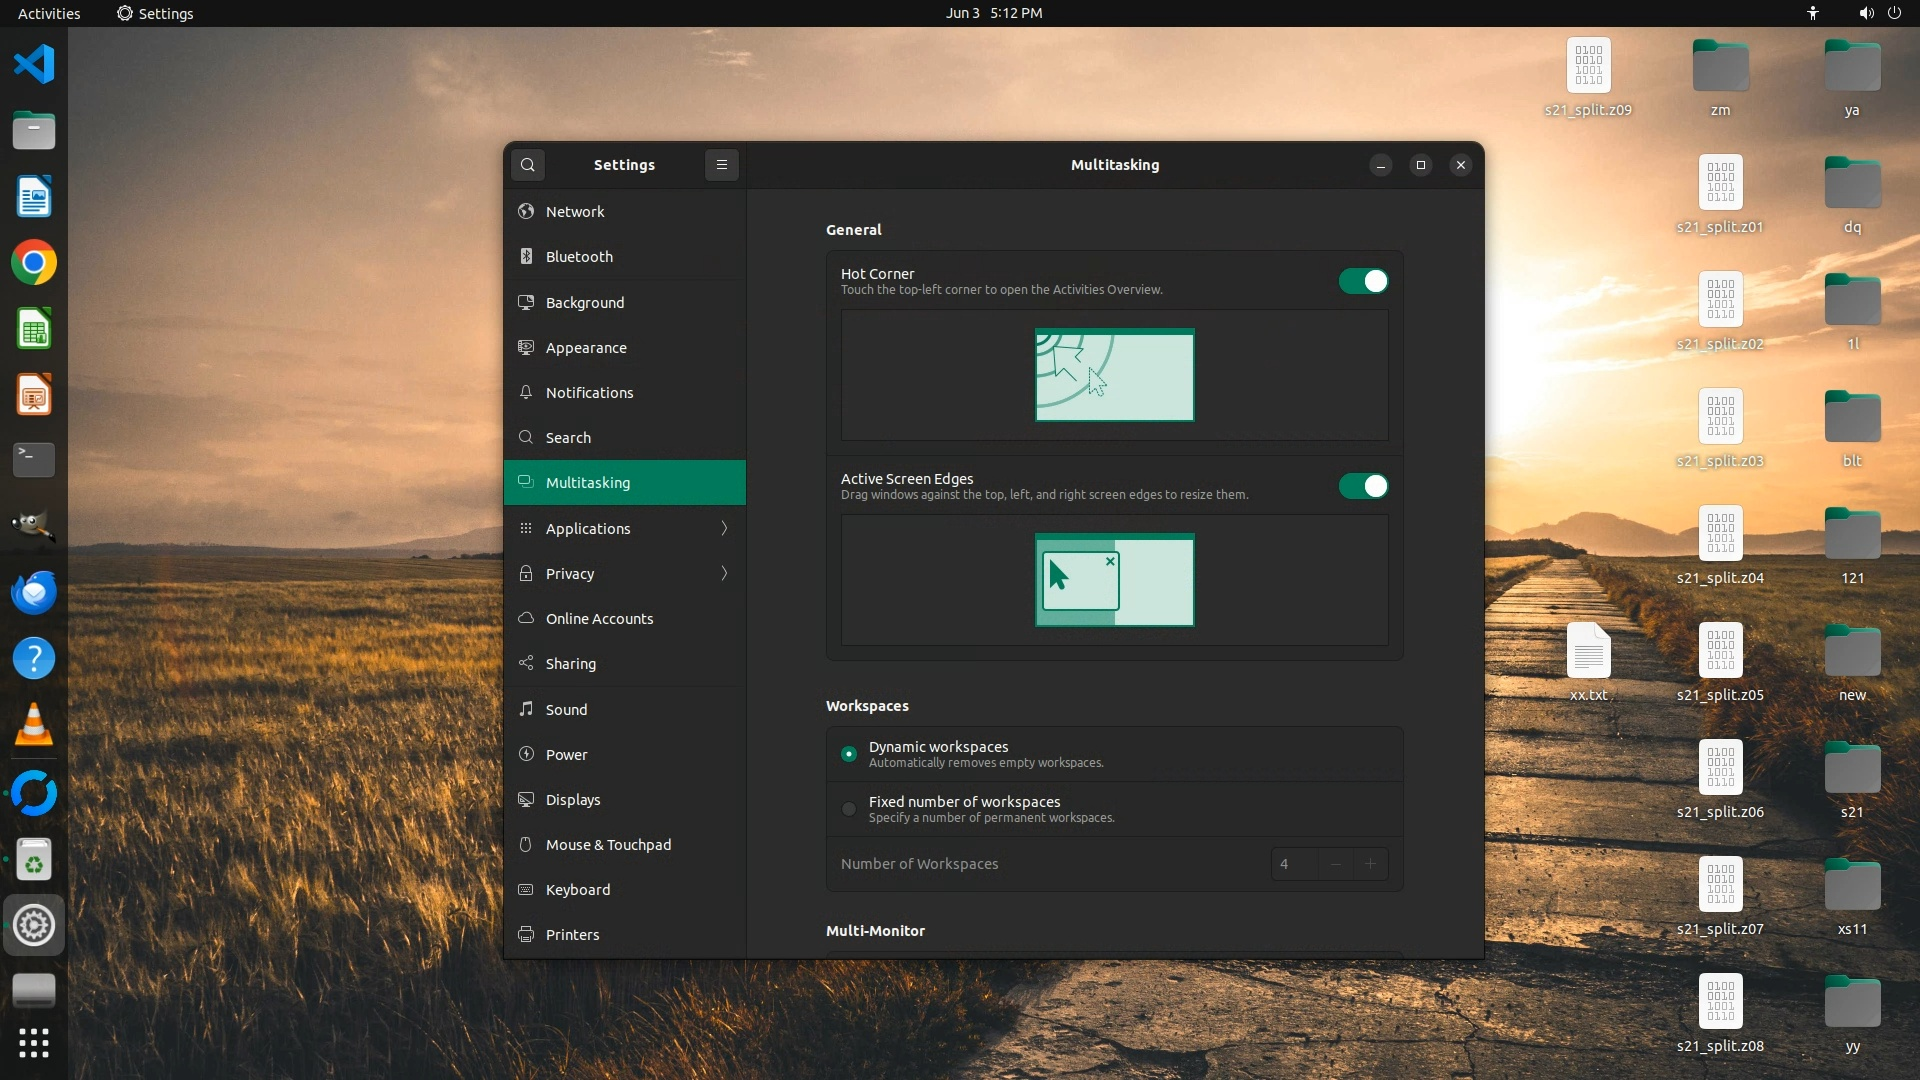The width and height of the screenshot is (1920, 1080).
Task: Open the Activities overview
Action: point(49,13)
